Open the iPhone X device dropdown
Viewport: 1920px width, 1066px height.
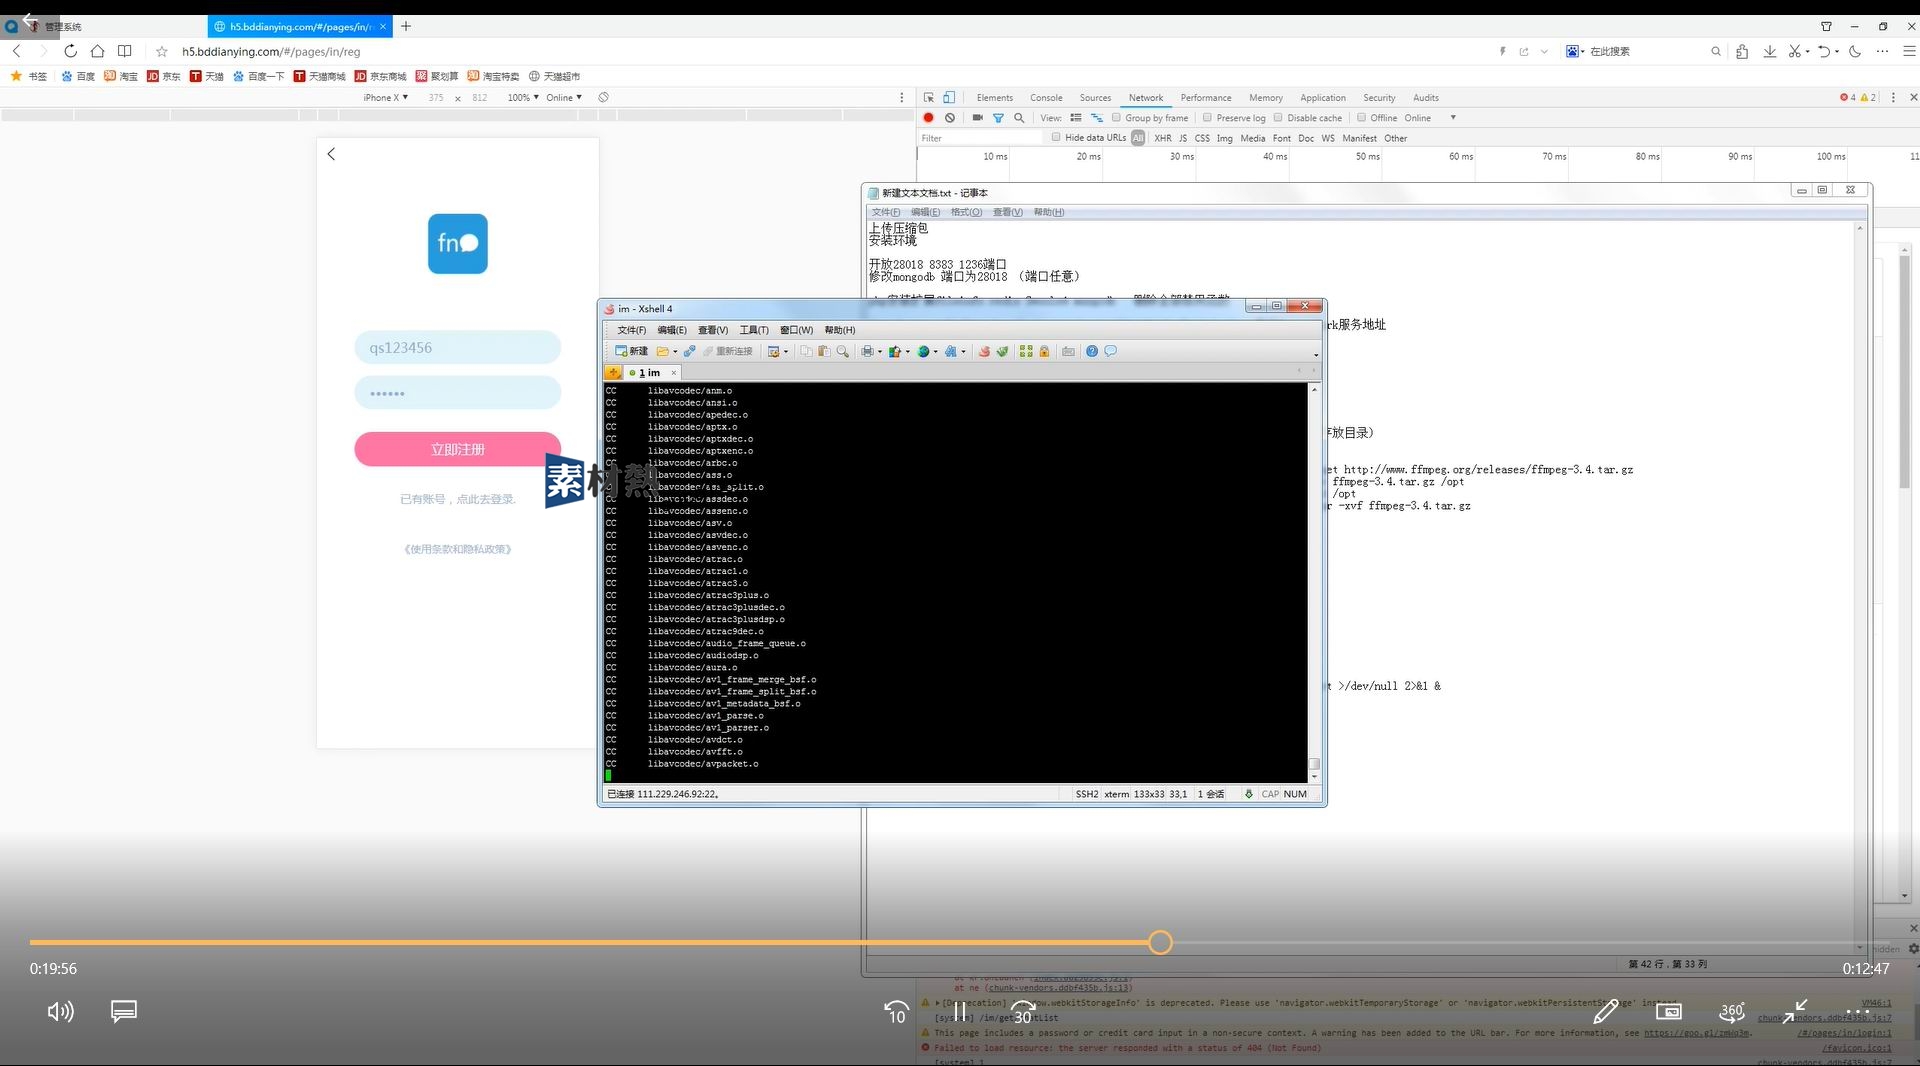tap(385, 98)
